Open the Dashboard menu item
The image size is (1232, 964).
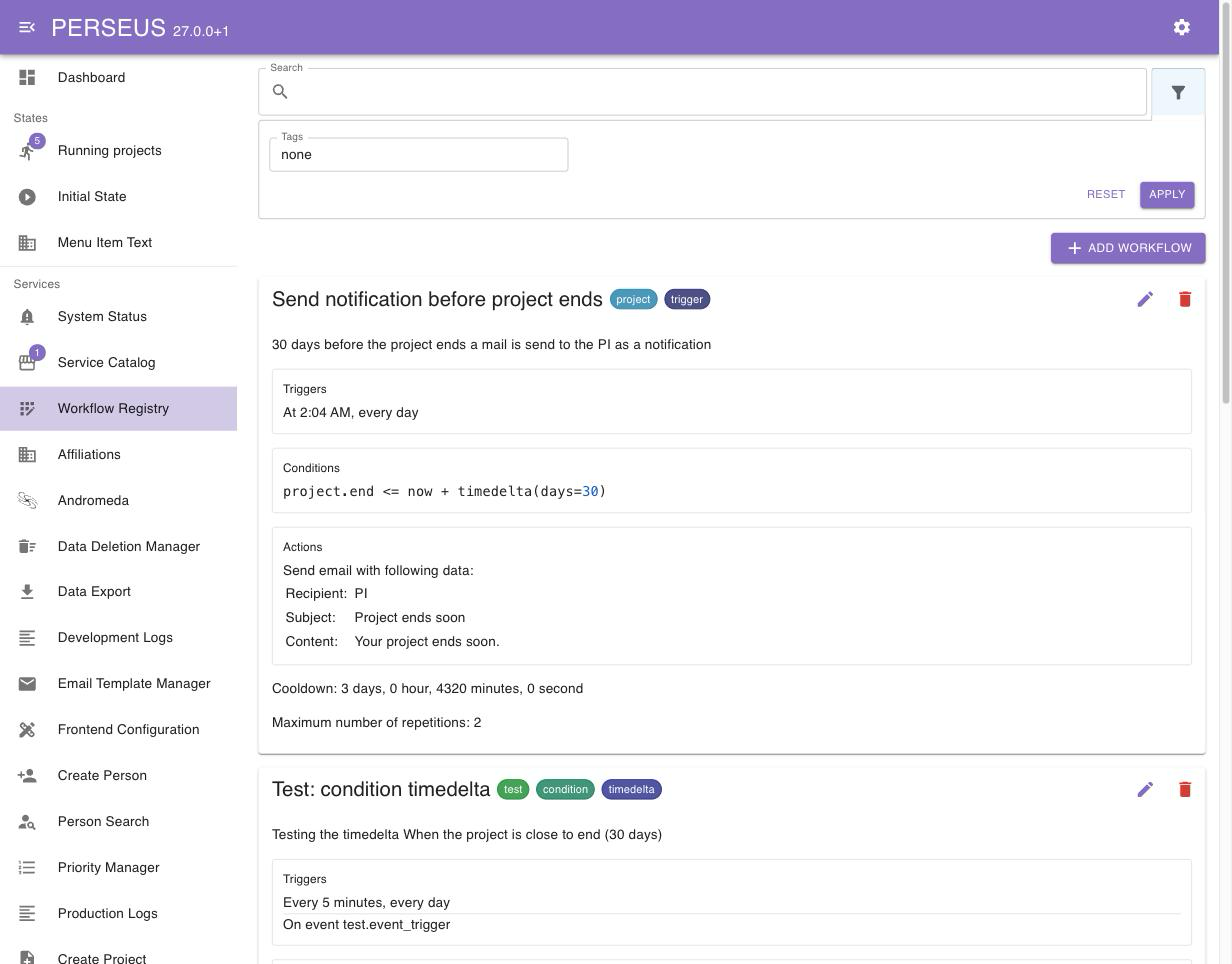coord(118,77)
